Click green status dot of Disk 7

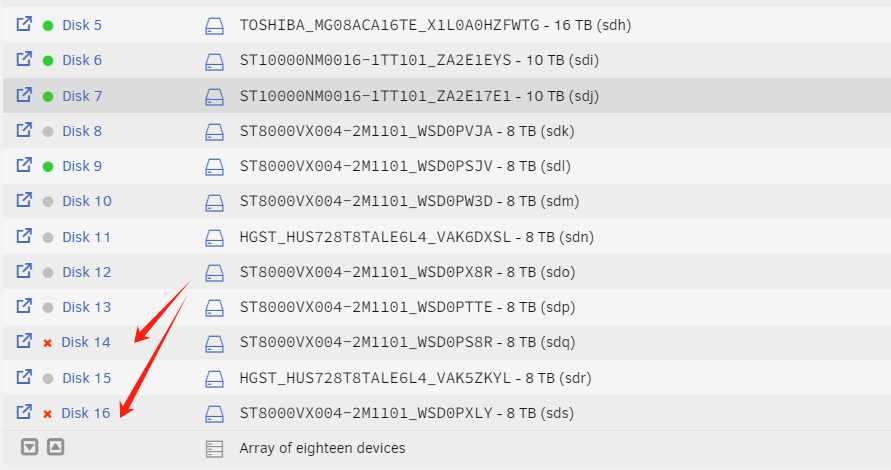(x=48, y=96)
